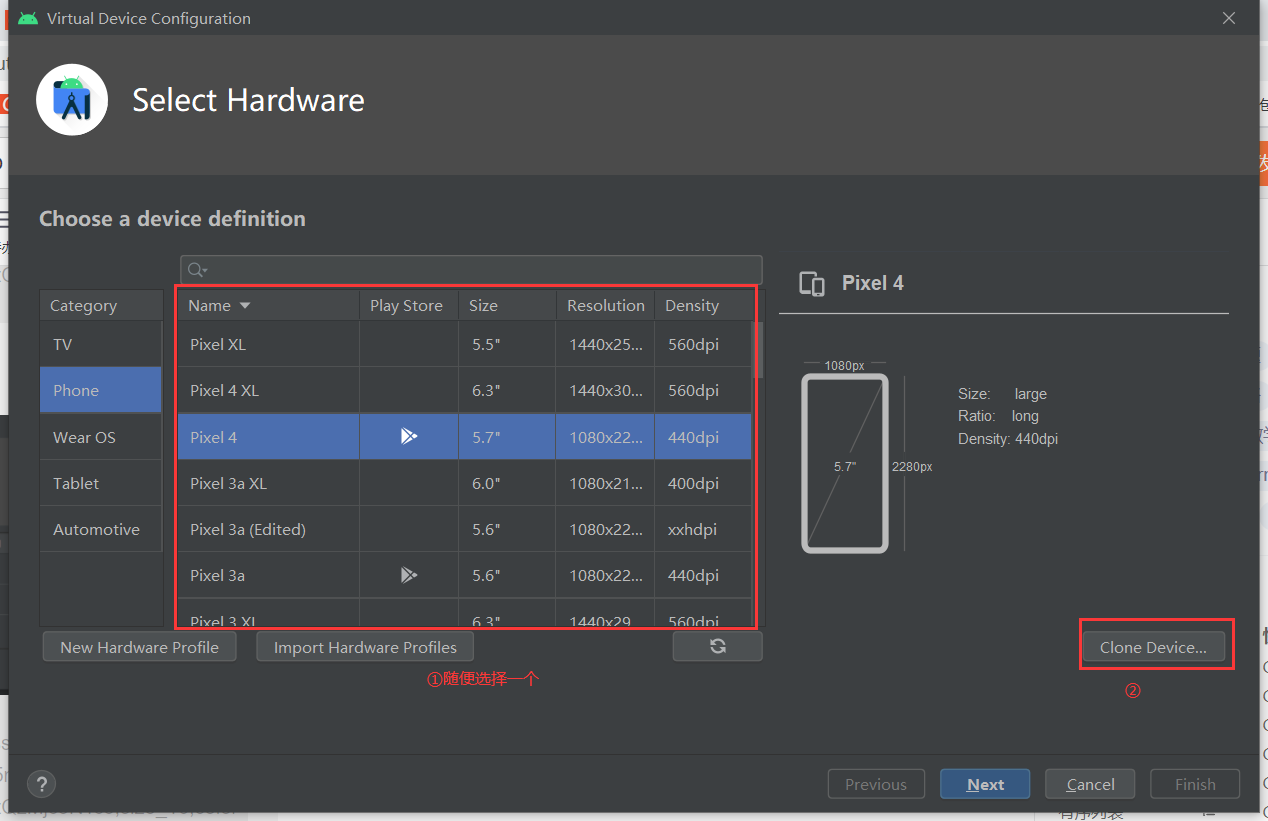Open search options dropdown in filter box
The height and width of the screenshot is (821, 1268).
click(x=205, y=271)
